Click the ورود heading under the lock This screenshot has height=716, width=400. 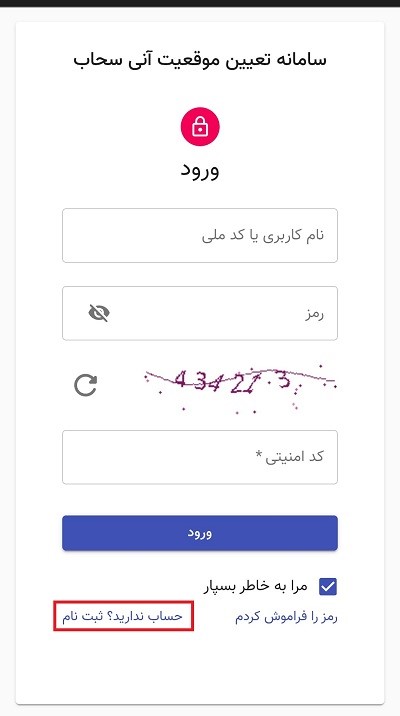coord(200,170)
